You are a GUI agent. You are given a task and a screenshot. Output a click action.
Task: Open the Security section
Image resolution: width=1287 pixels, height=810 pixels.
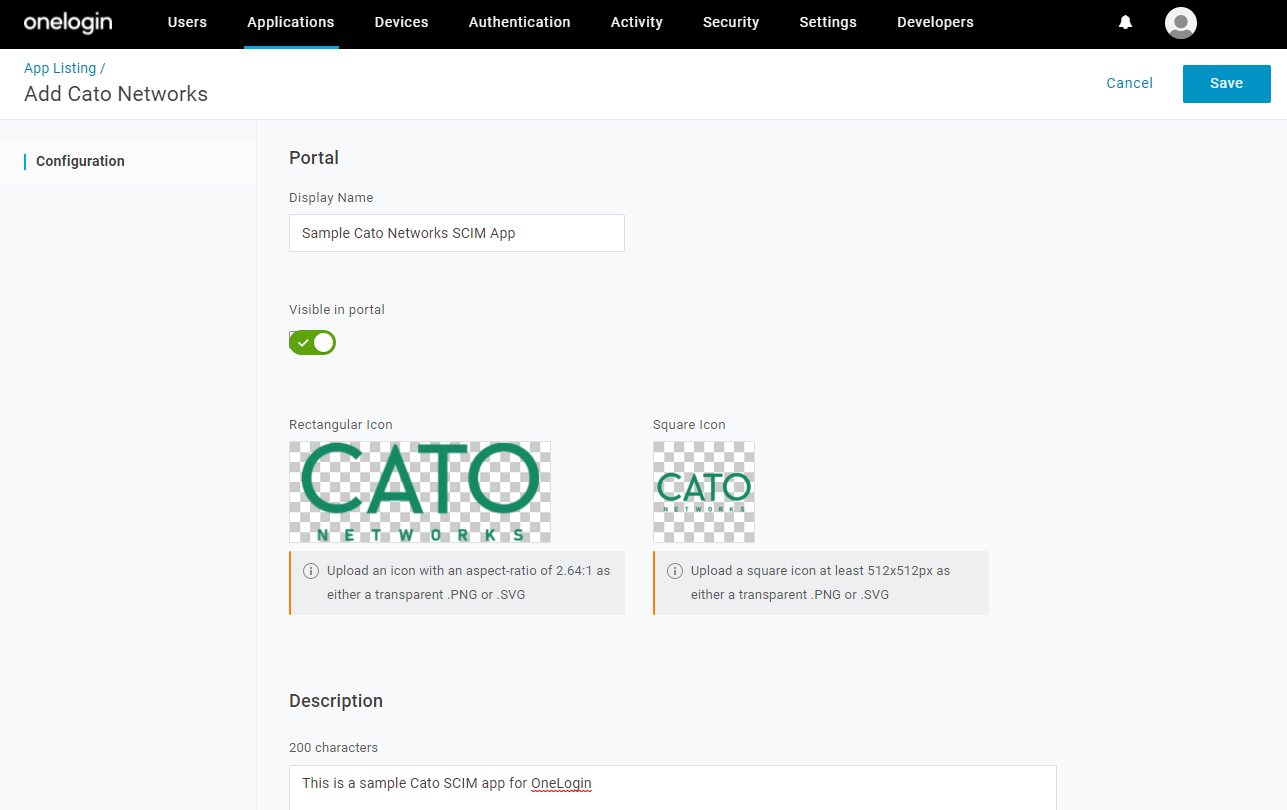coord(731,22)
